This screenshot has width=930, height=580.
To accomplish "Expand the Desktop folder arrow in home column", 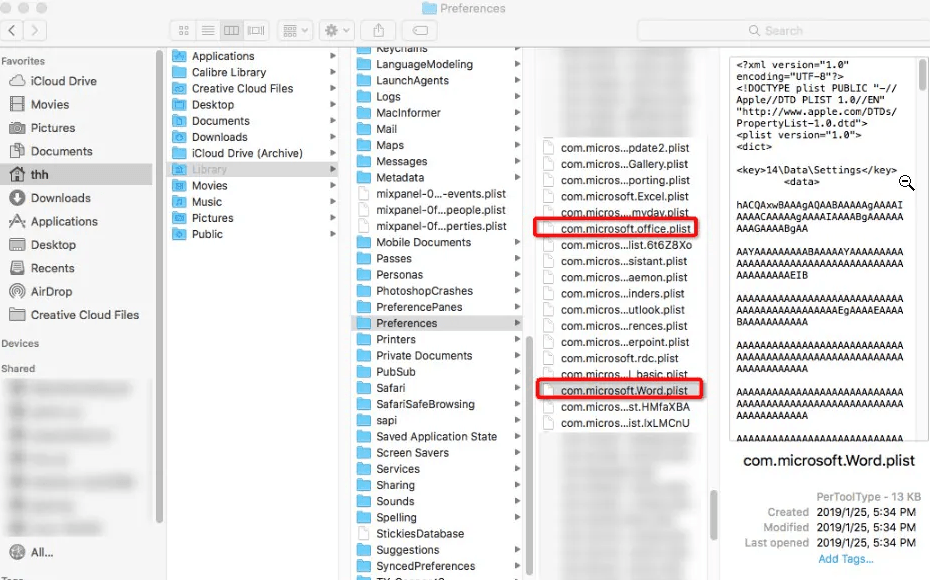I will tap(333, 104).
